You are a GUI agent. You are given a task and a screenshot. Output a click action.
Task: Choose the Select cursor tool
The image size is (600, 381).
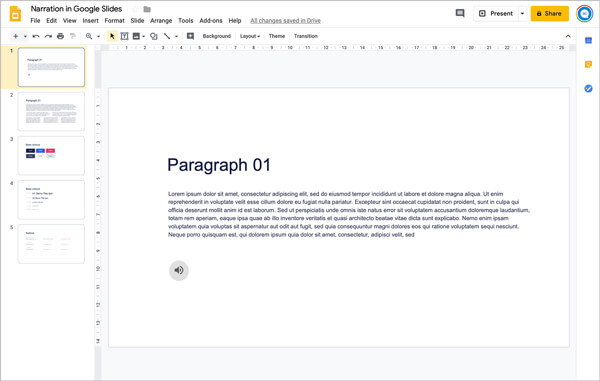click(112, 36)
